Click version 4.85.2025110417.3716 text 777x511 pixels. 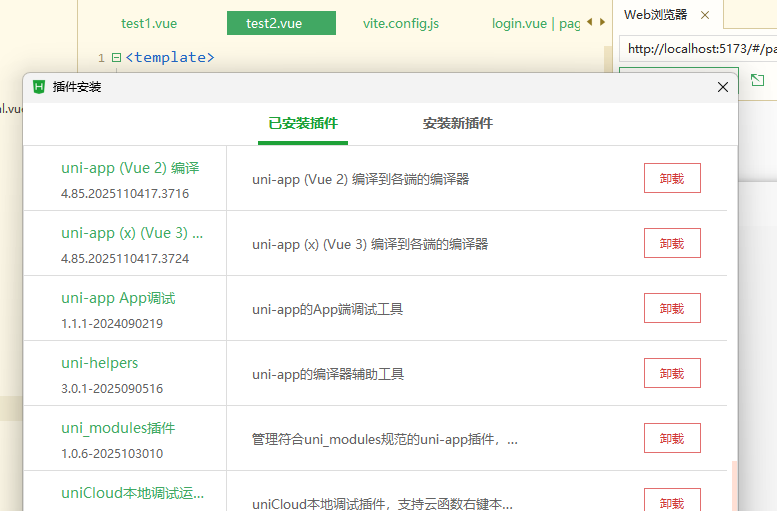[x=125, y=193]
